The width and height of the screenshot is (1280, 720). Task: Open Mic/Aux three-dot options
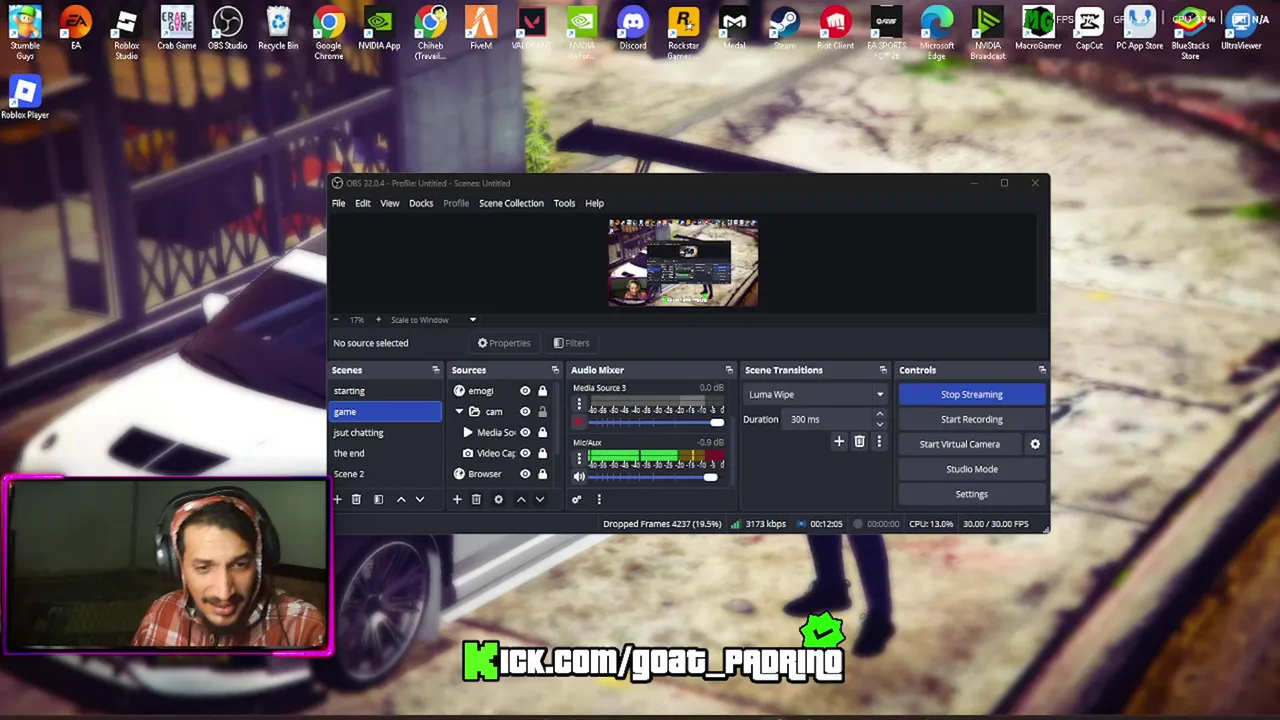click(579, 459)
